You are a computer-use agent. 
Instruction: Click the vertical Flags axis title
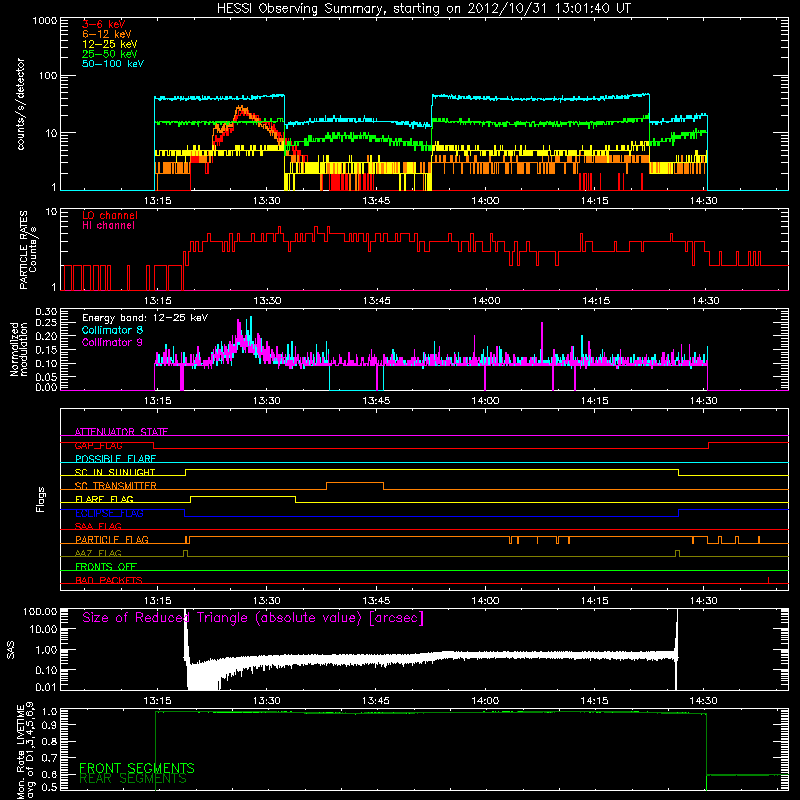pos(41,499)
